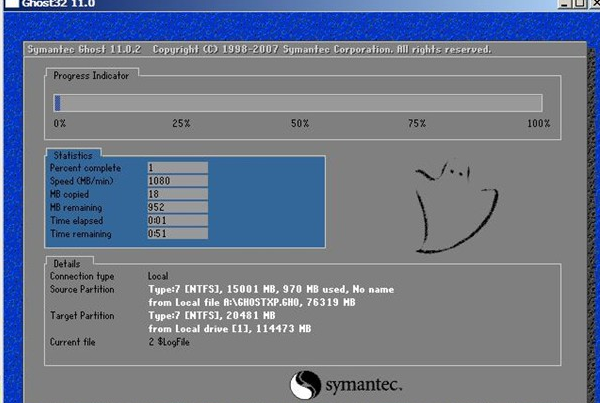Click the Progress Indicator group label
600x403 pixels.
[91, 76]
